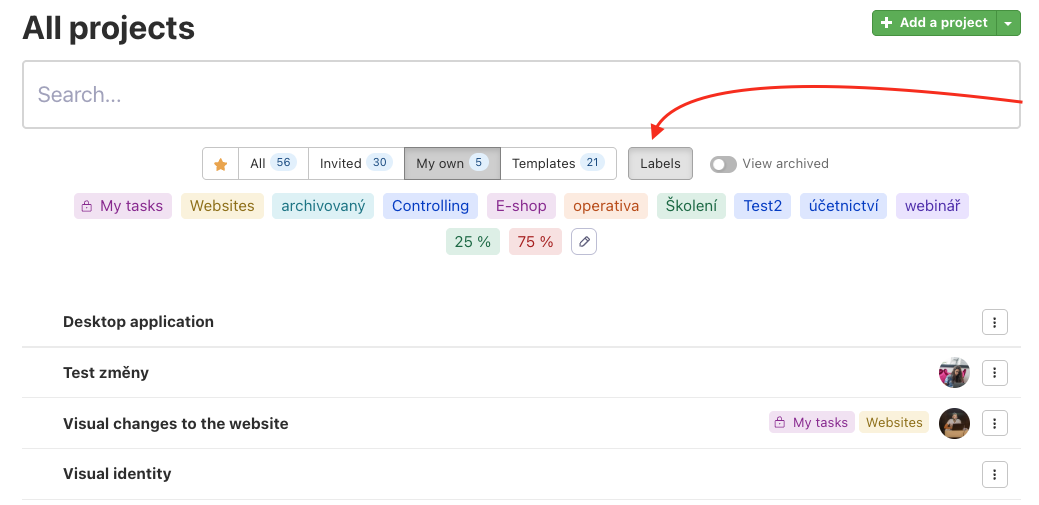Click the avatar on Test změny row
This screenshot has width=1039, height=505.
[x=954, y=372]
